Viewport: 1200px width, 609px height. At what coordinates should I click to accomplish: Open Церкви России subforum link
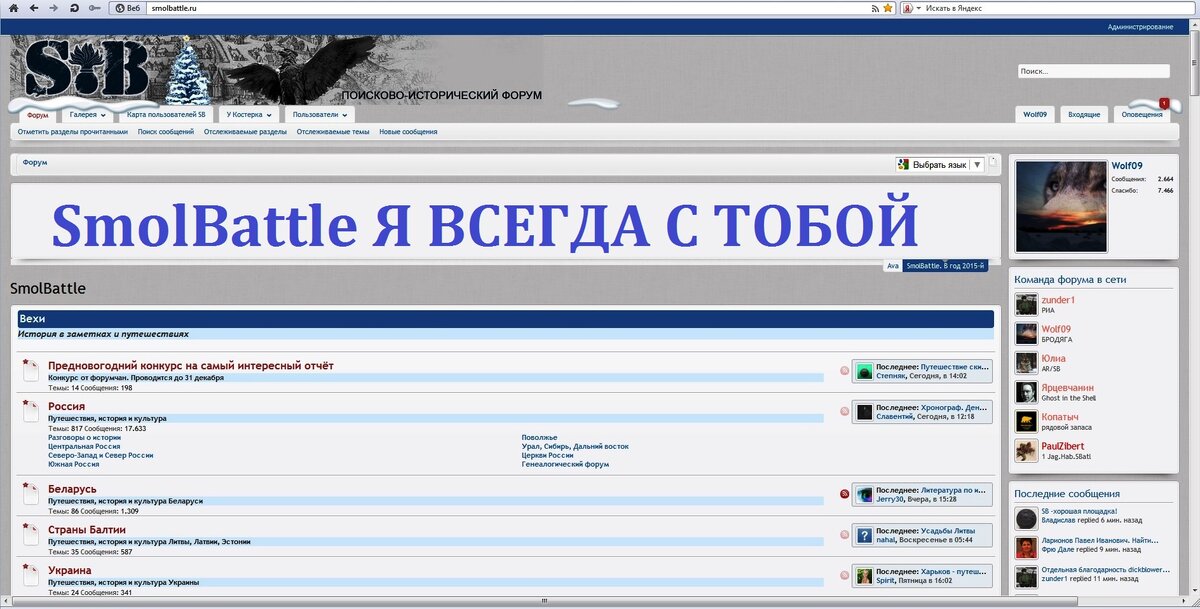[548, 455]
